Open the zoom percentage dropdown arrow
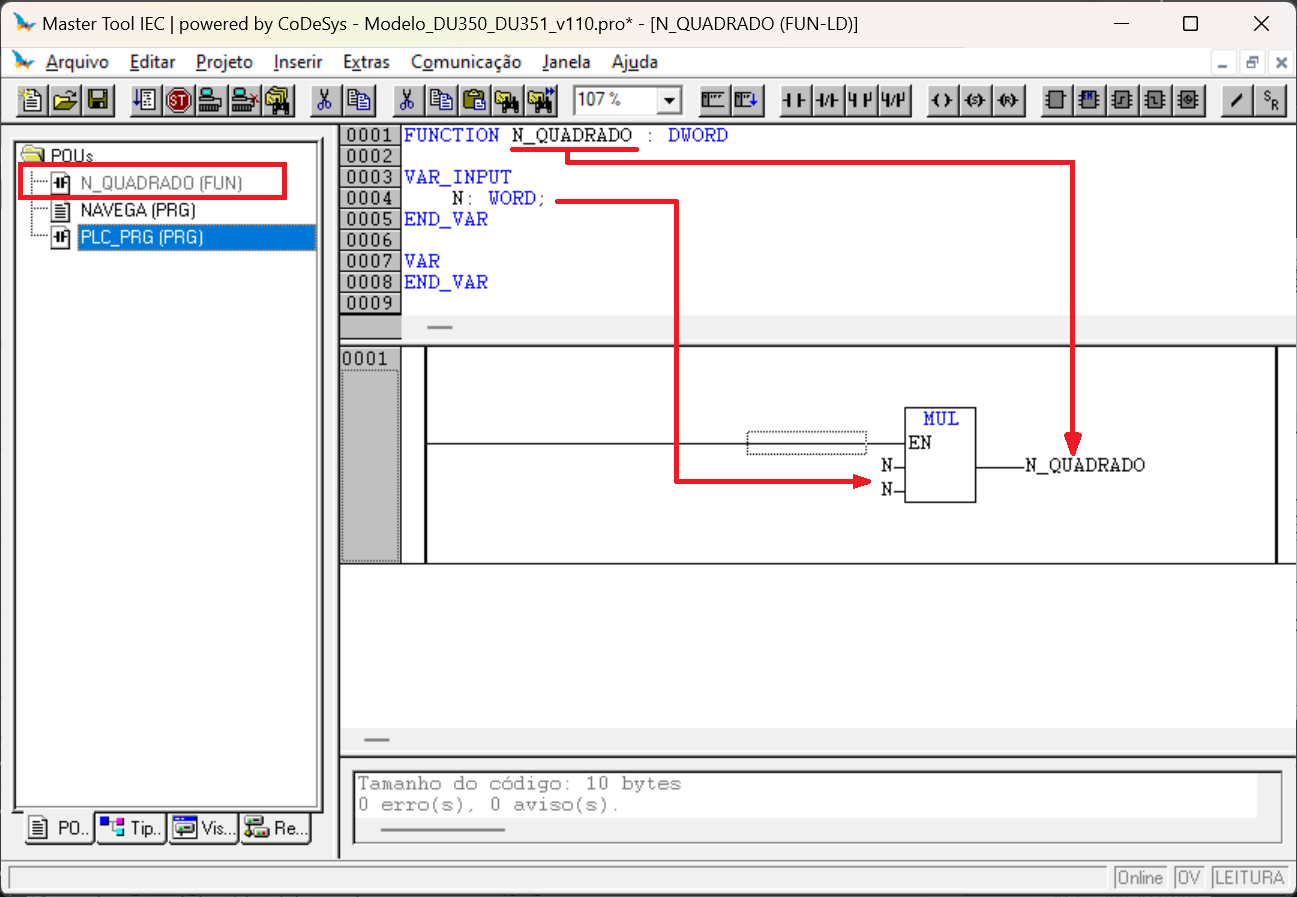This screenshot has height=897, width=1297. point(670,100)
